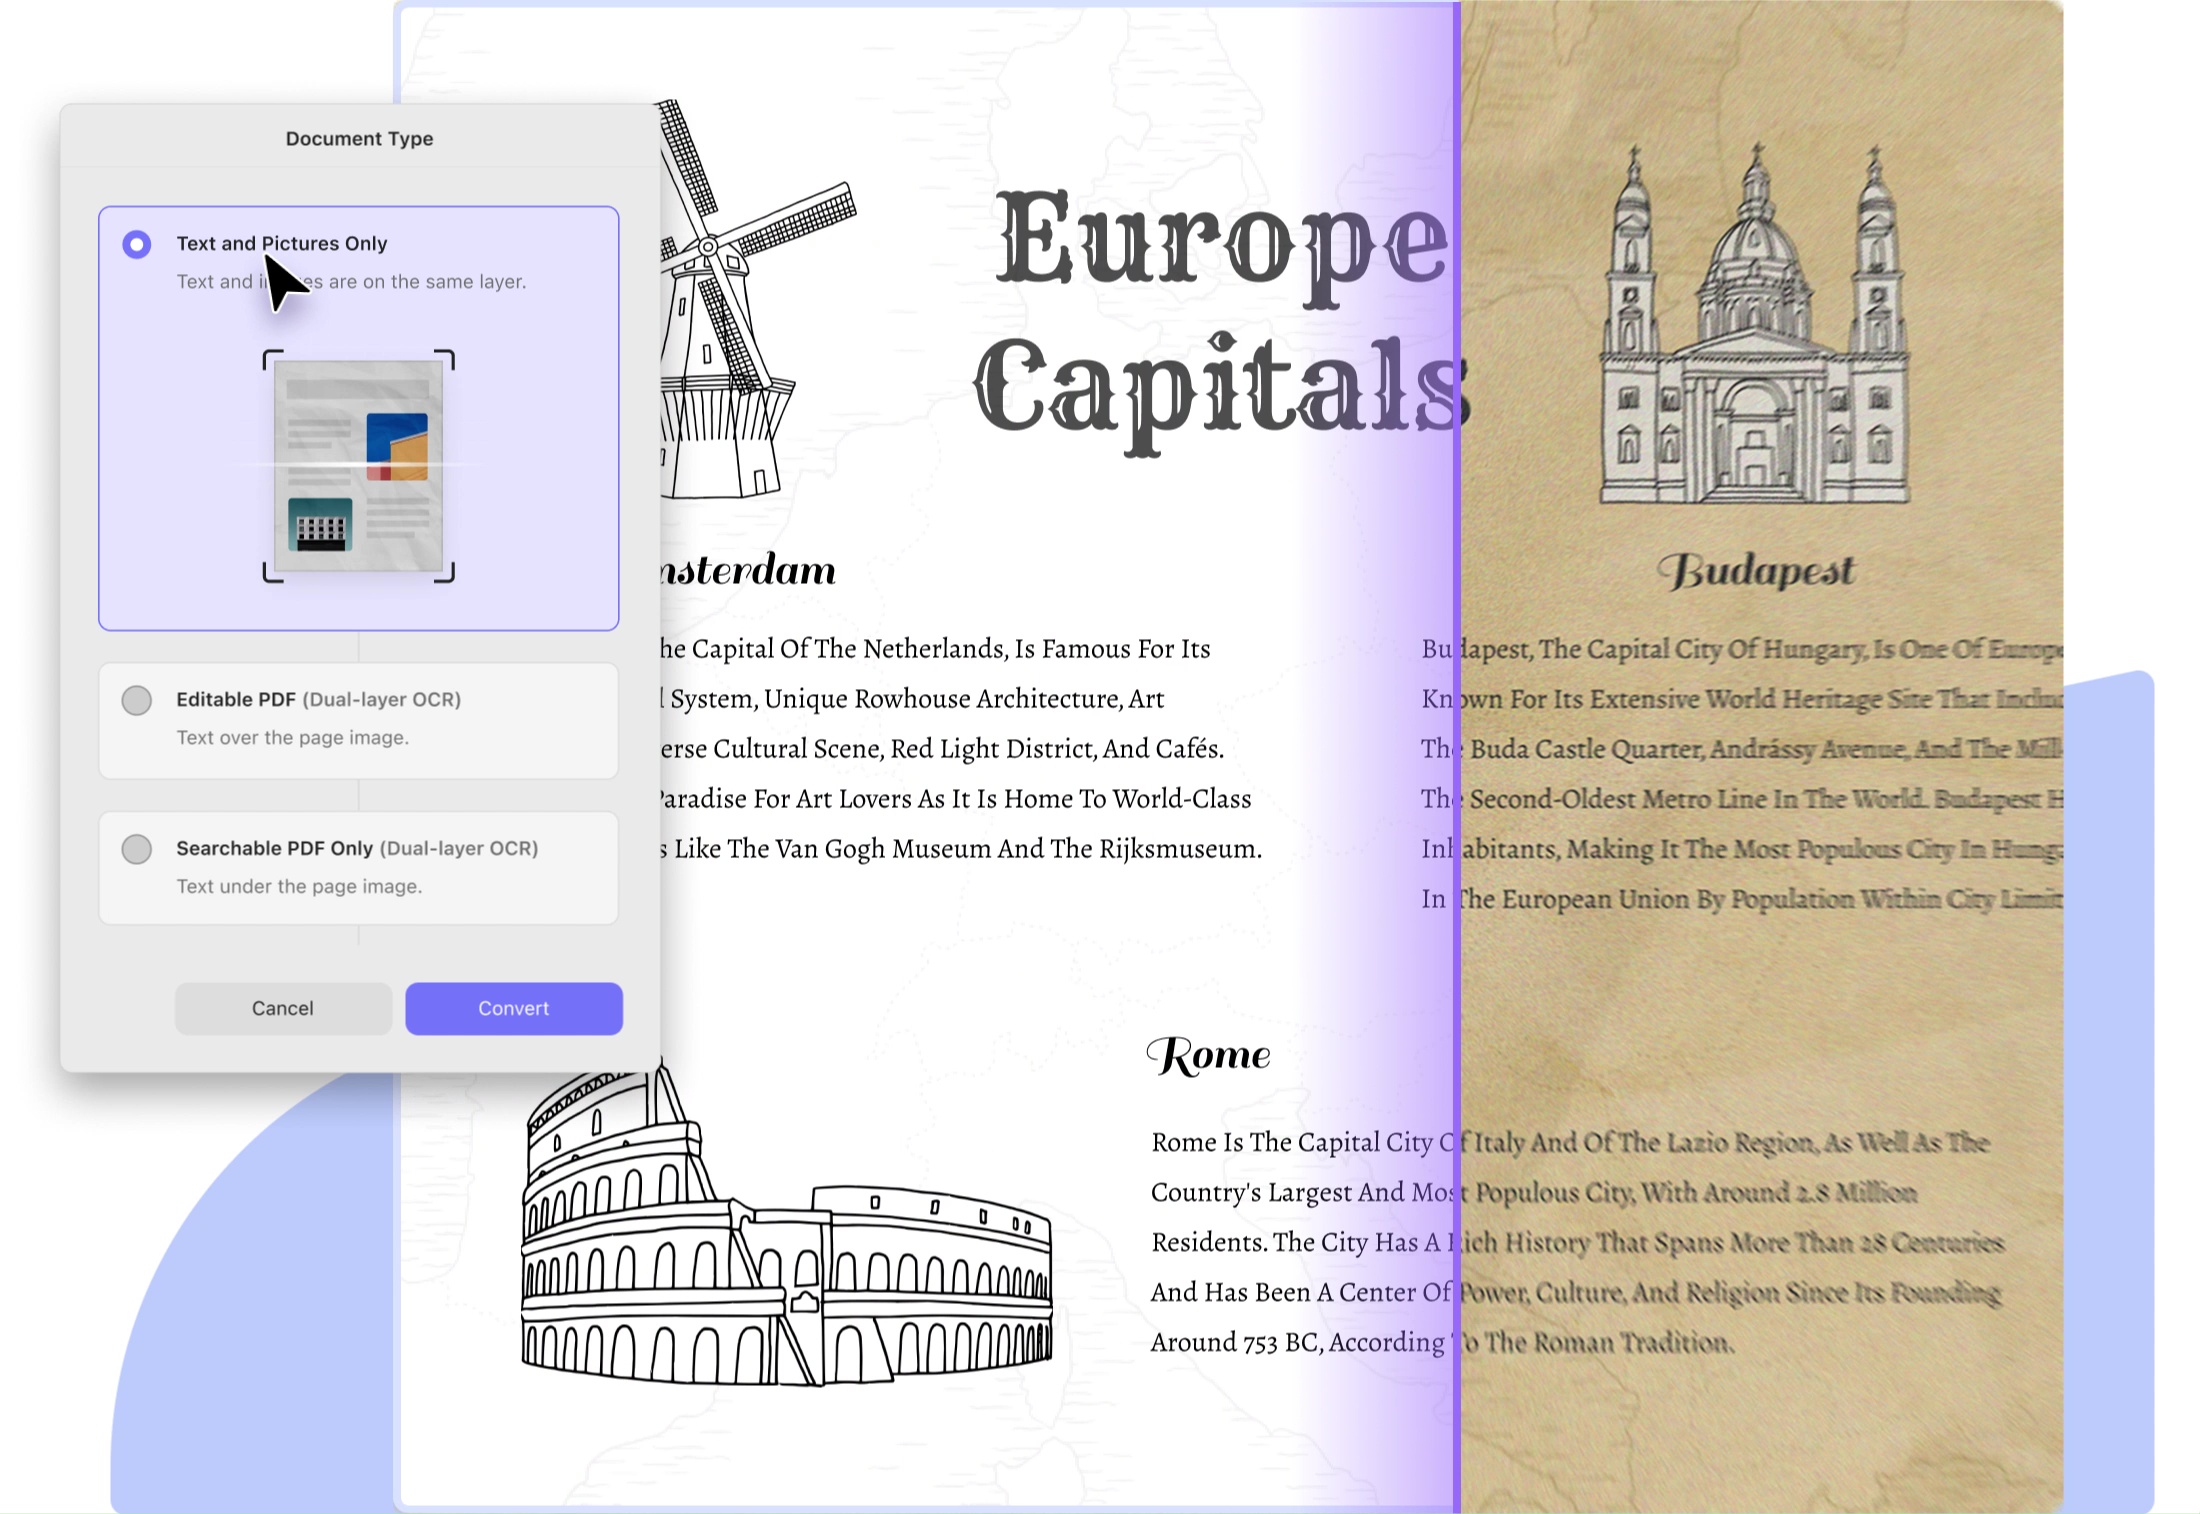The height and width of the screenshot is (1514, 2200).
Task: Click the blue image in the preview thumbnail
Action: point(397,446)
